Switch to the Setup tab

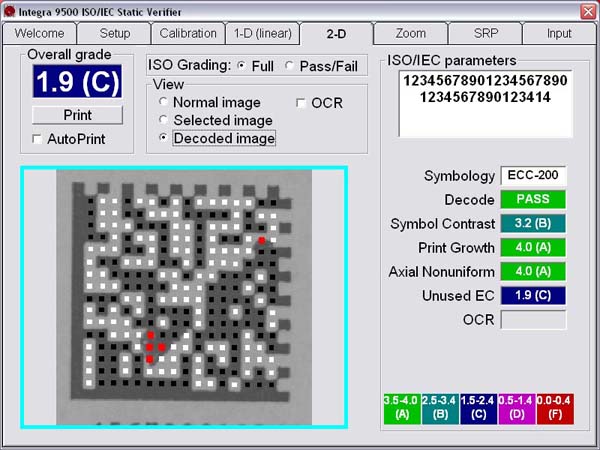pos(114,33)
